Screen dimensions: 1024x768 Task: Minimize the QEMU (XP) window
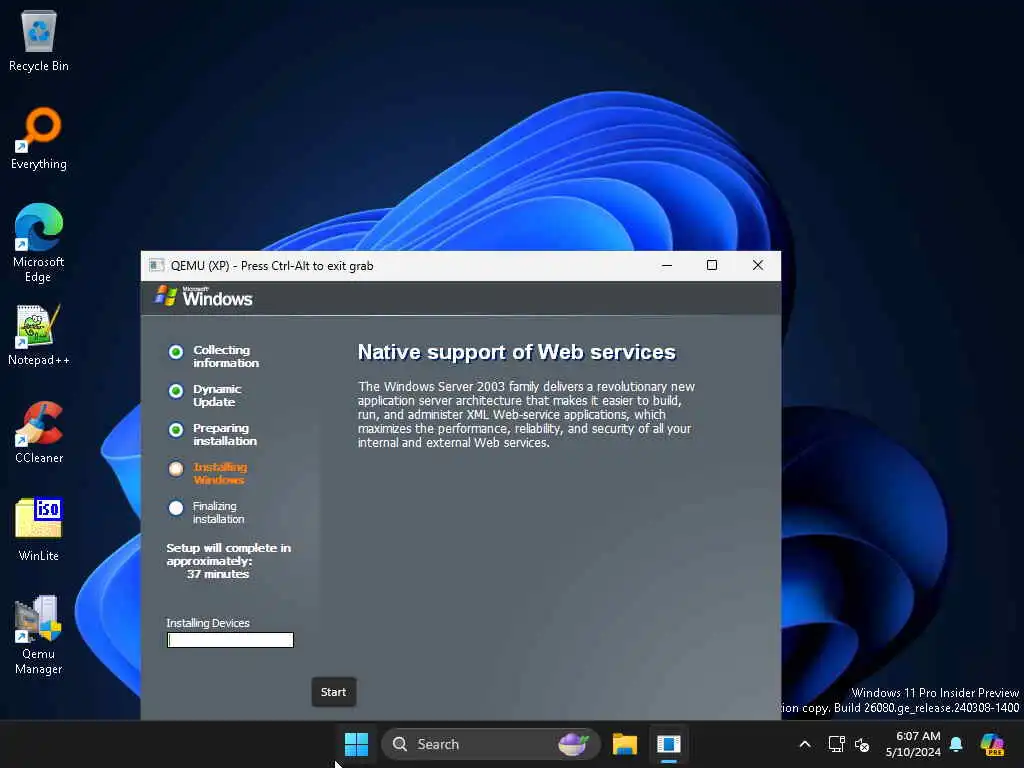[x=667, y=265]
